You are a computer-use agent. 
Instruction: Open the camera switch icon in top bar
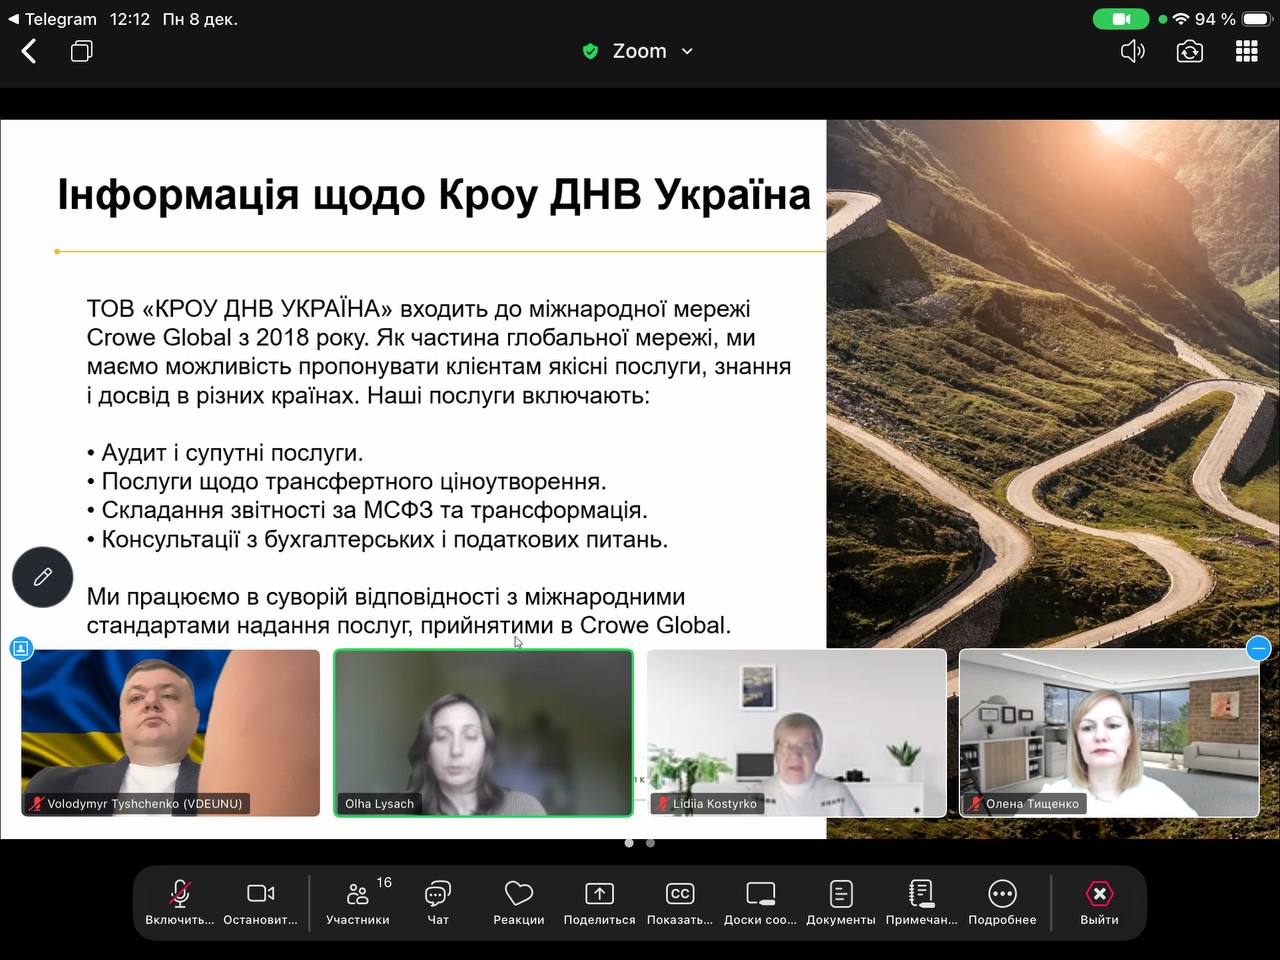pyautogui.click(x=1189, y=50)
